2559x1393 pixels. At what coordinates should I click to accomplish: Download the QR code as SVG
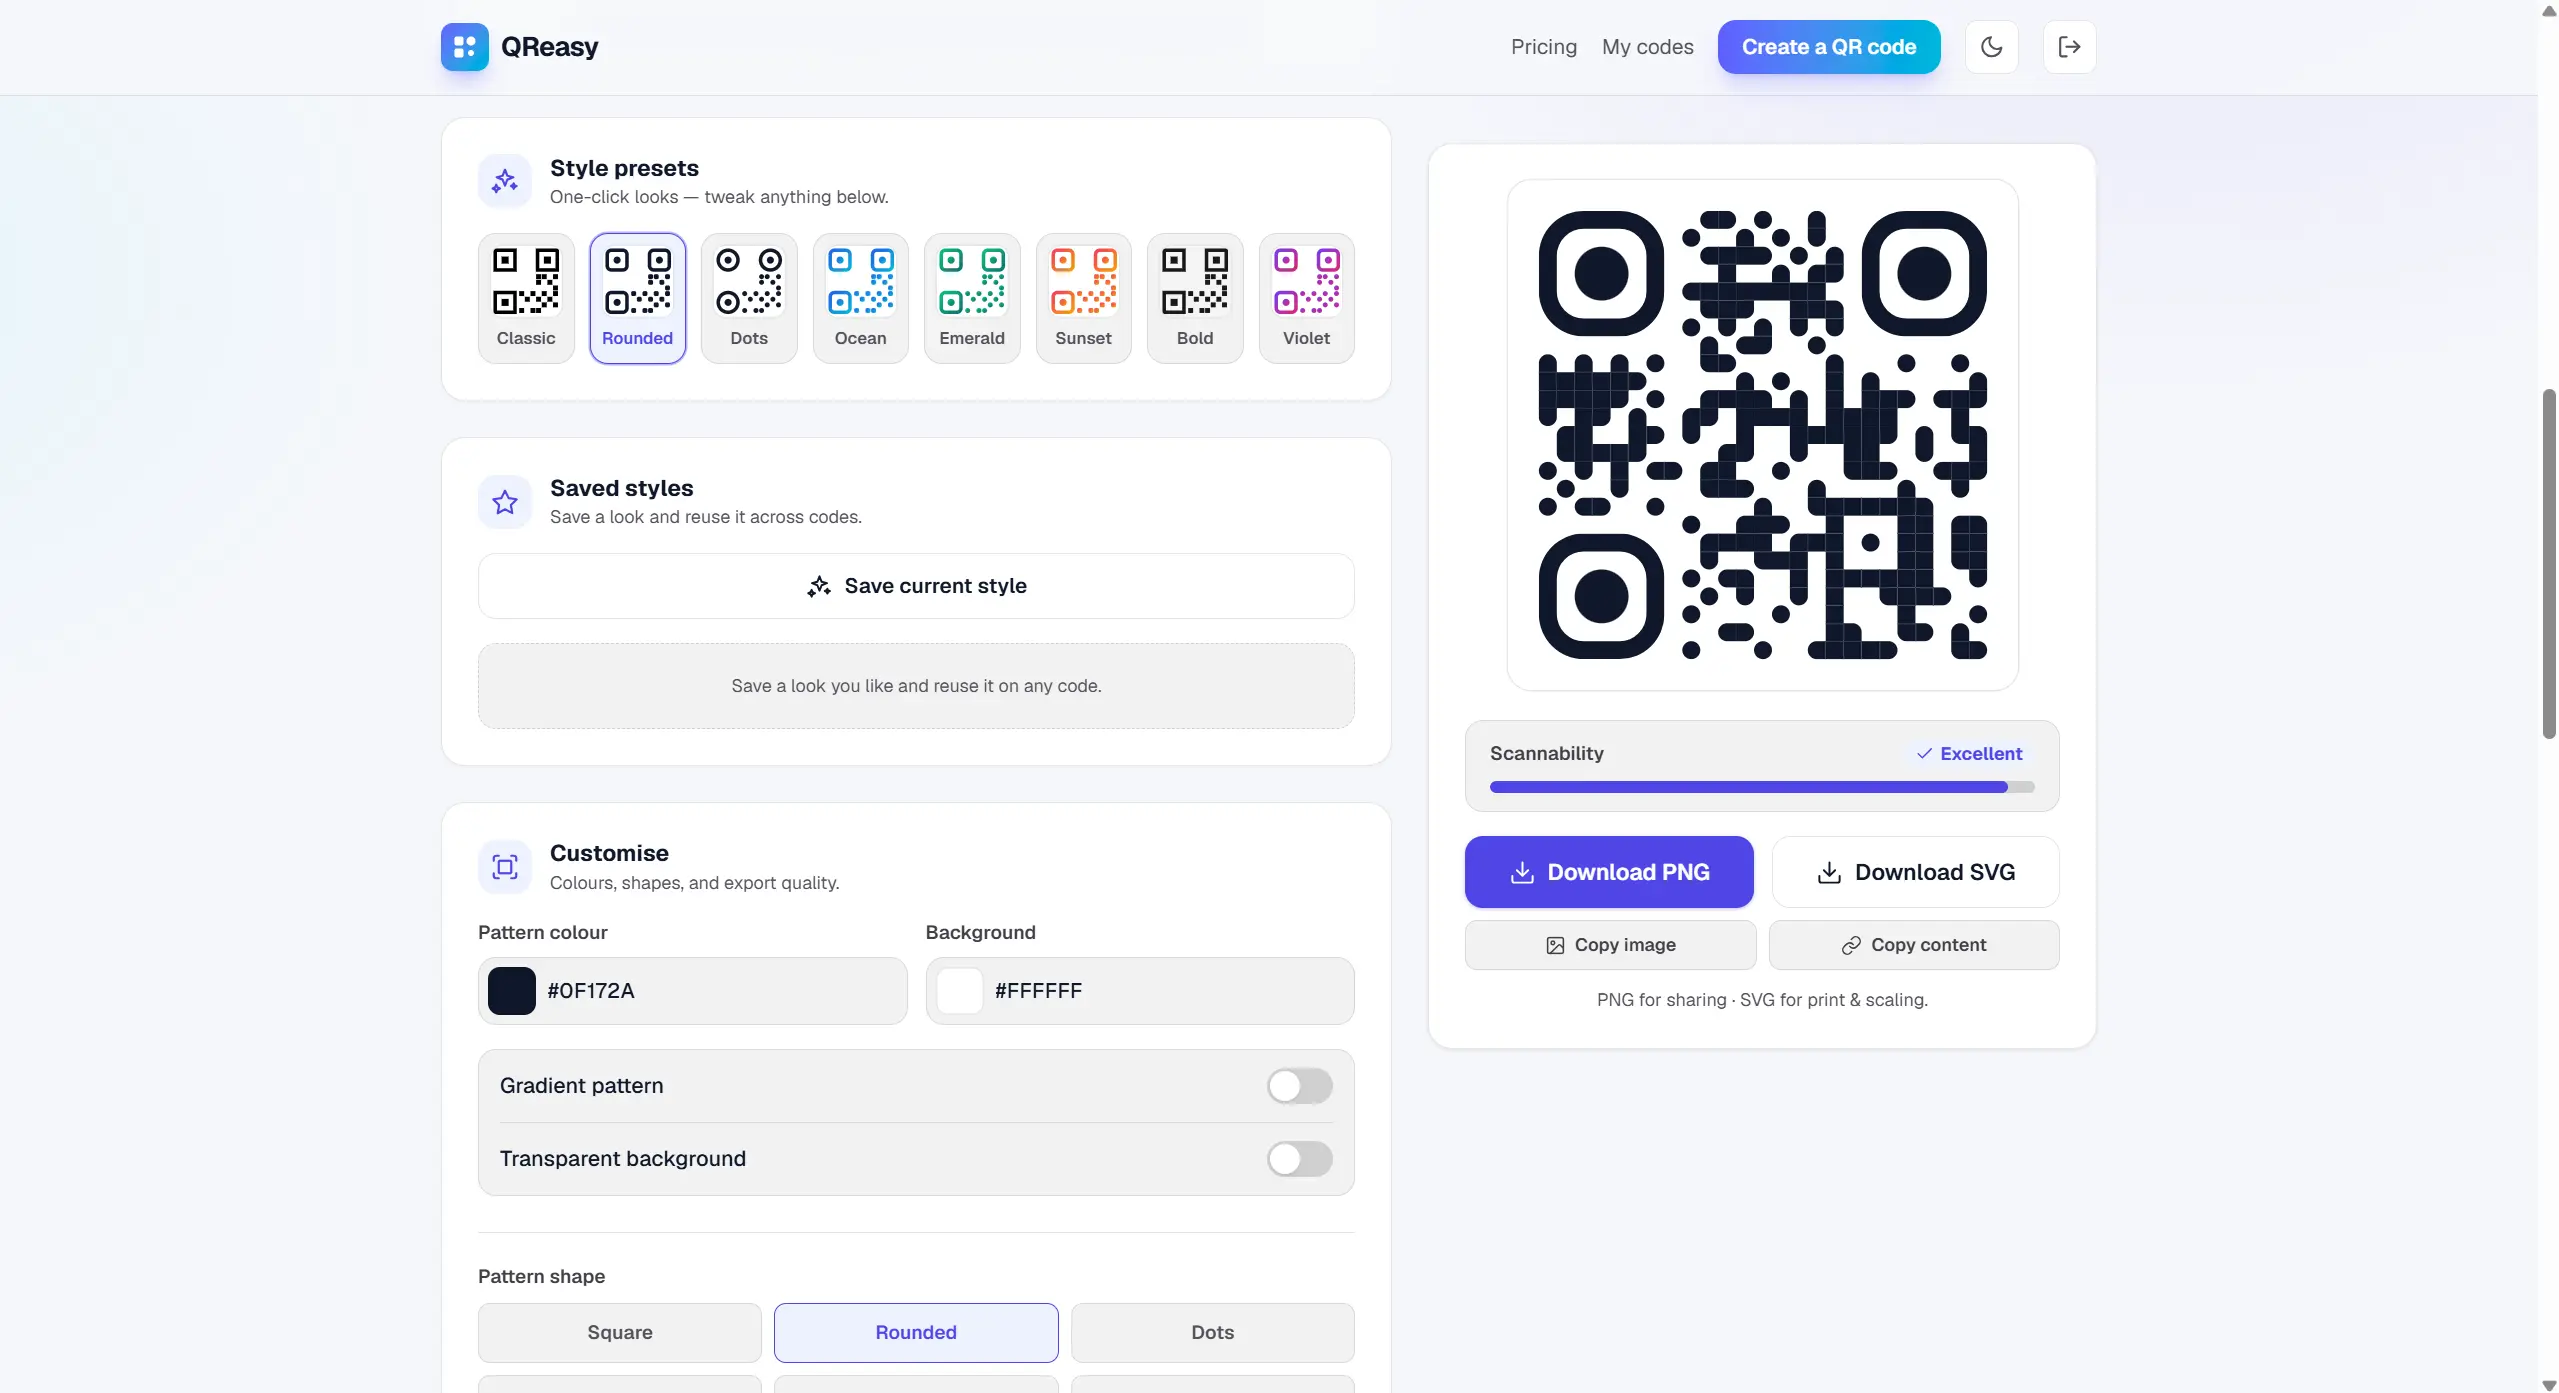click(x=1915, y=872)
